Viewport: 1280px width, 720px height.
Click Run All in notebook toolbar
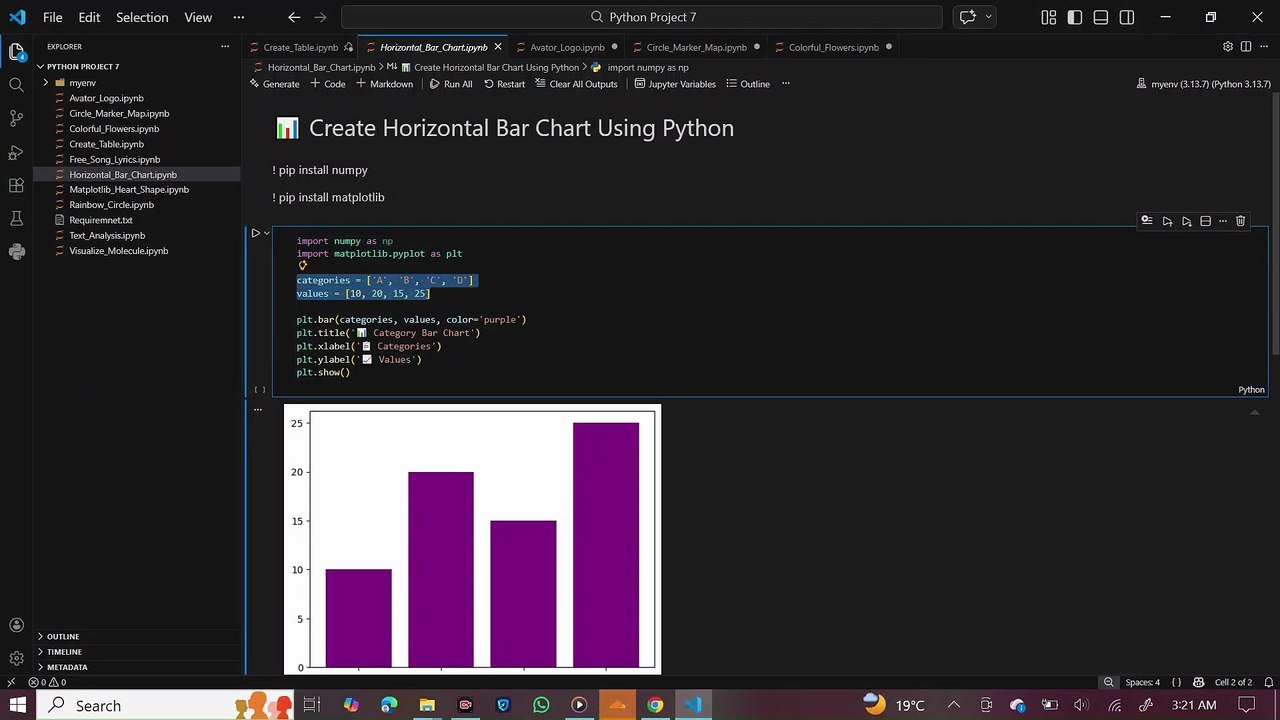451,84
